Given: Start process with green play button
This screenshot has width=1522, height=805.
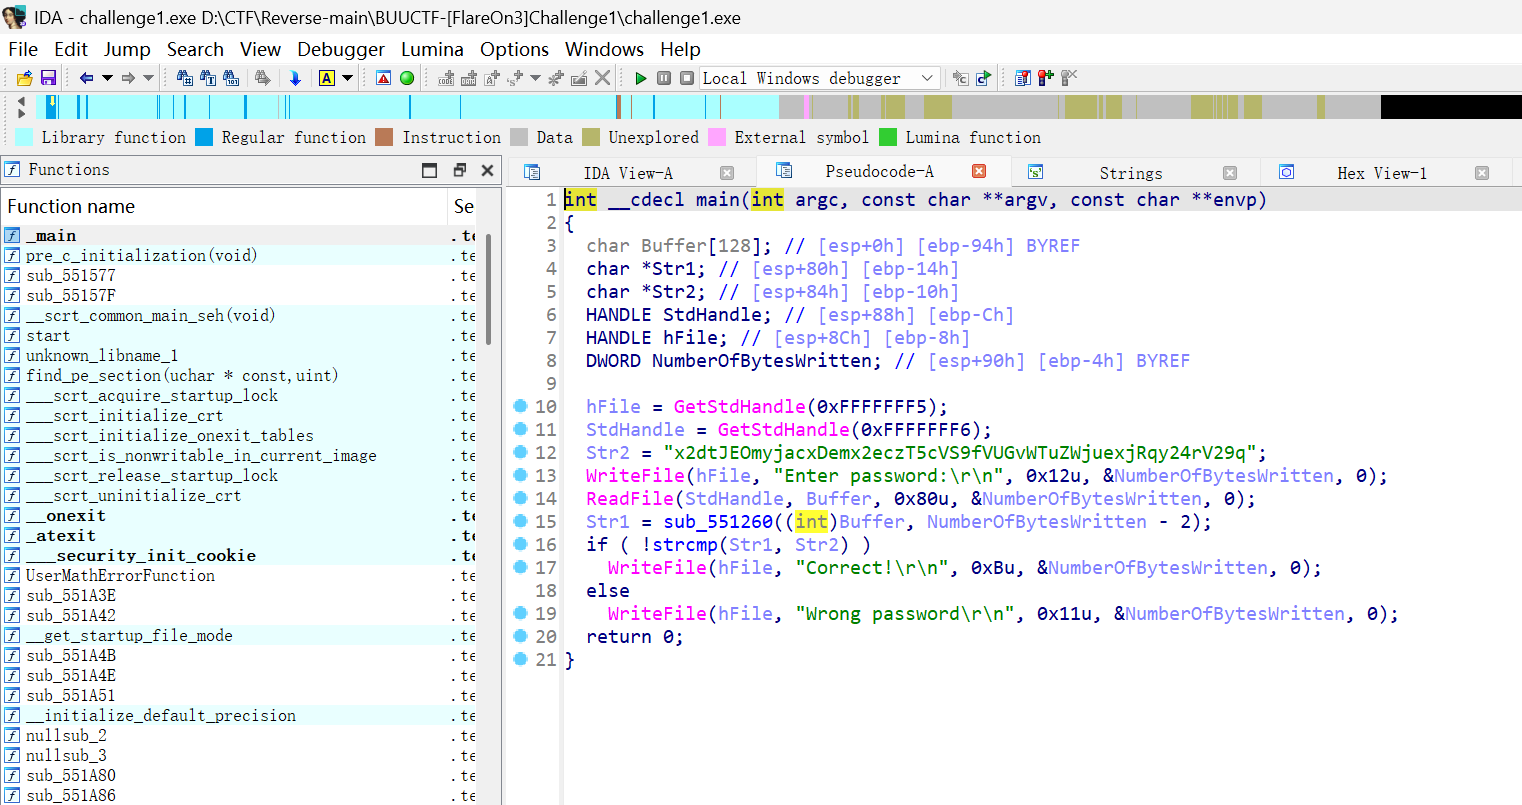Looking at the screenshot, I should (x=641, y=78).
